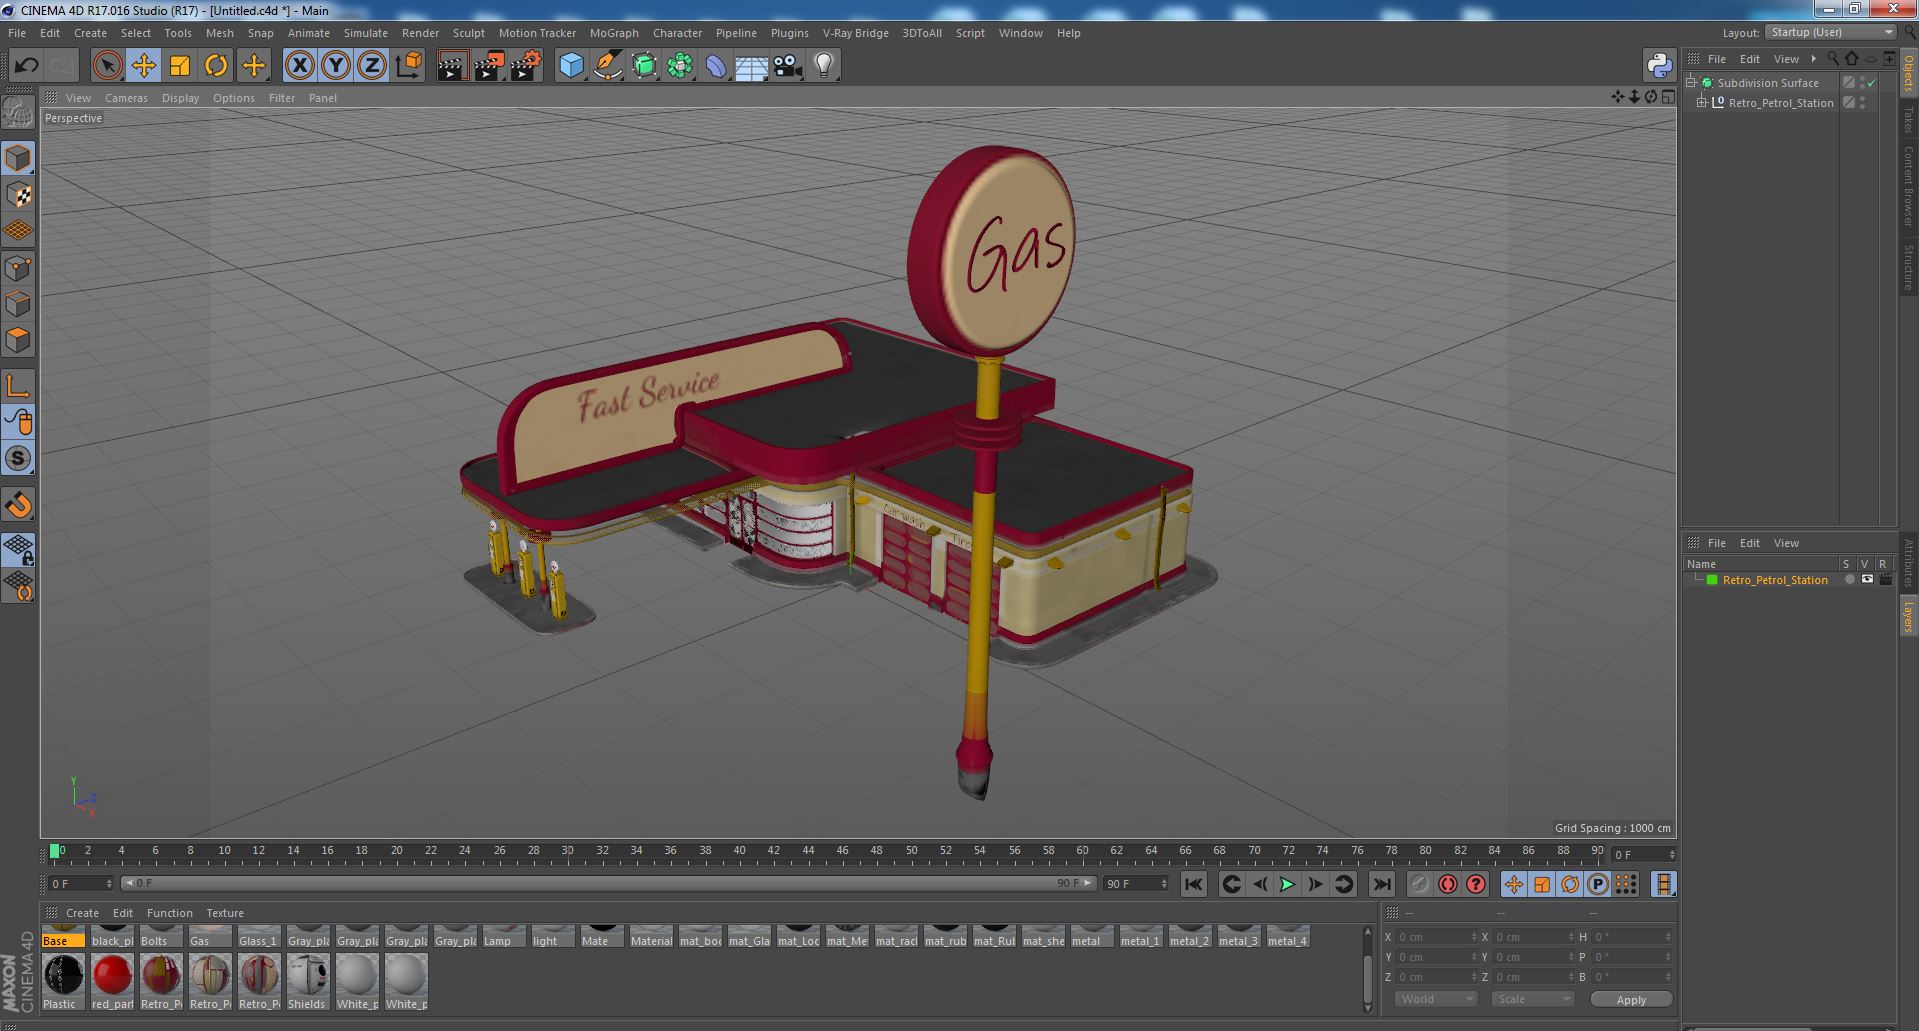Image resolution: width=1919 pixels, height=1031 pixels.
Task: Add a Cube primitive object
Action: coord(571,66)
